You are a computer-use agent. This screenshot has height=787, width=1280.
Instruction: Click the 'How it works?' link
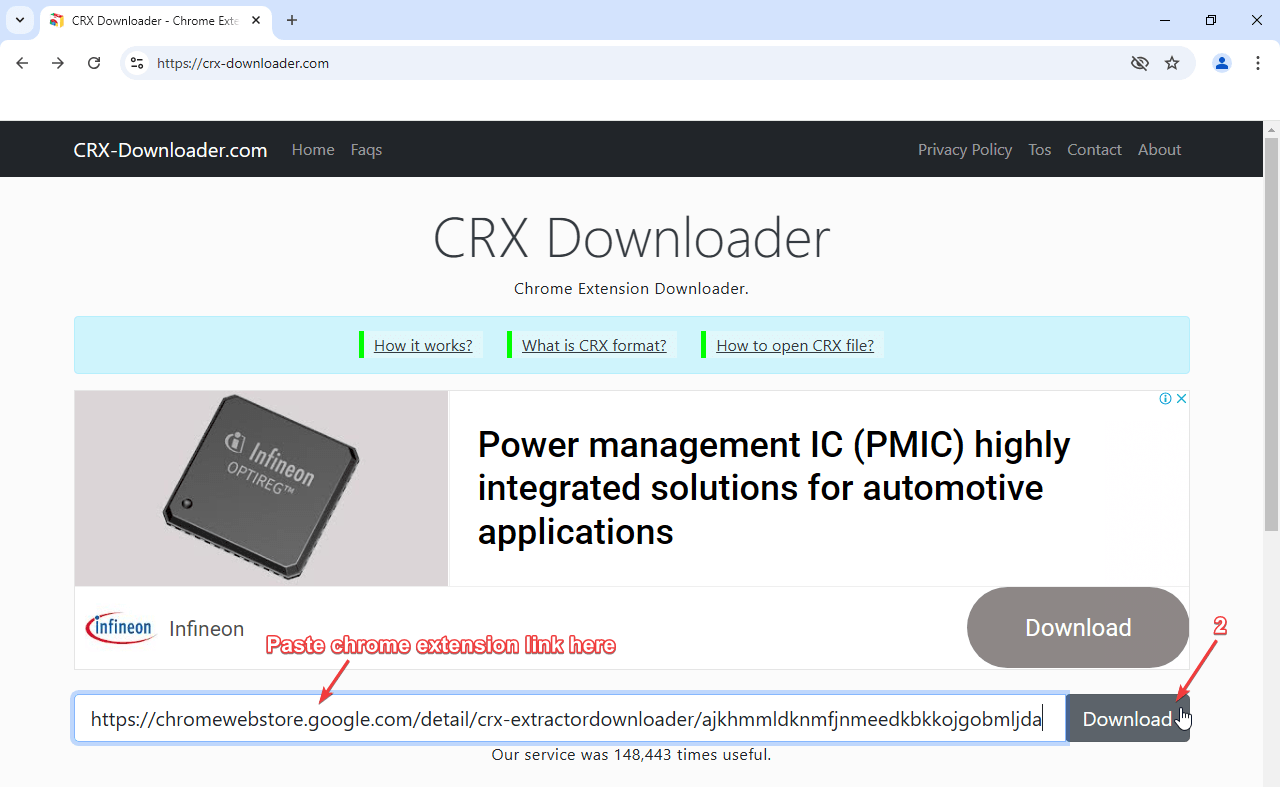[423, 346]
